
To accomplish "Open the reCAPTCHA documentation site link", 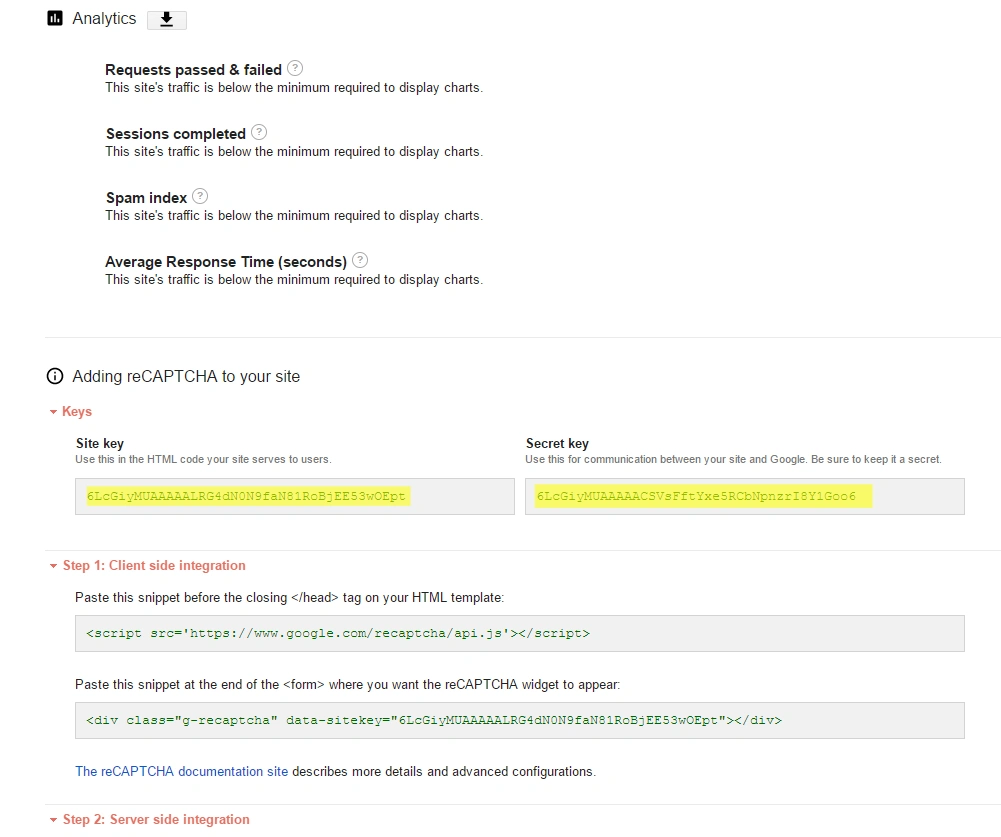I will [181, 772].
